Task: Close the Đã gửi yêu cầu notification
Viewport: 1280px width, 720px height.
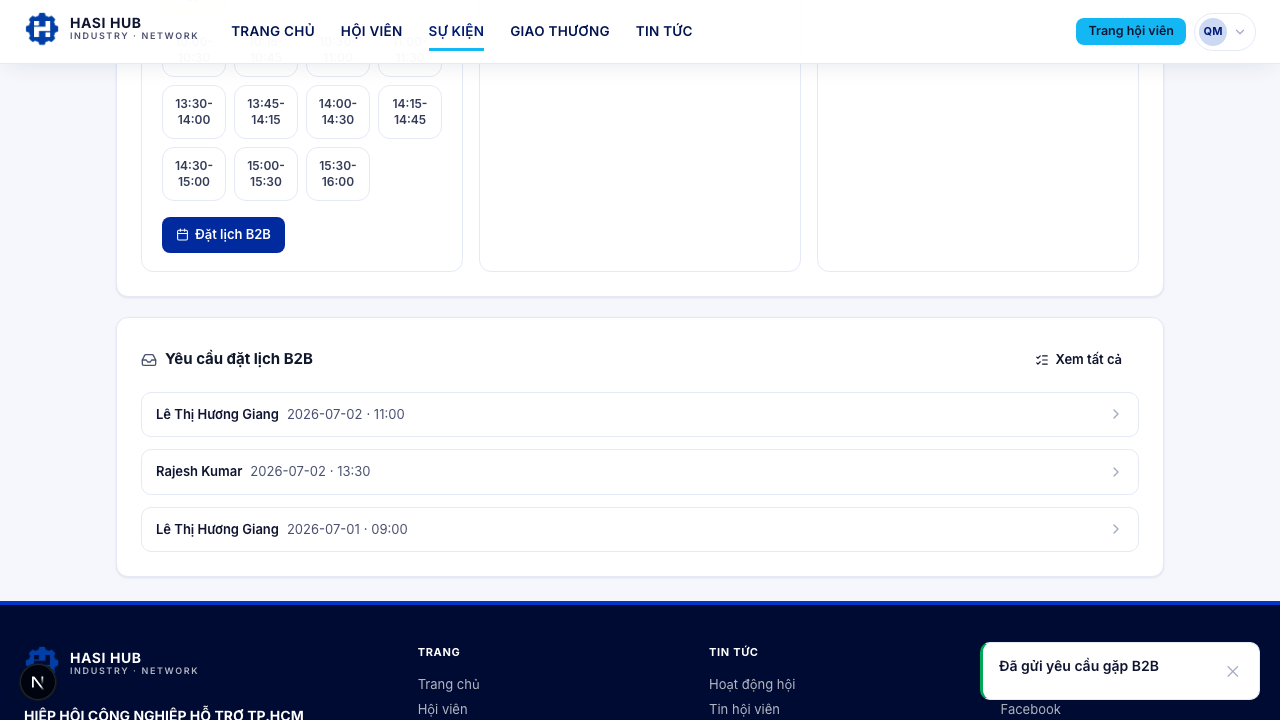Action: [1233, 671]
